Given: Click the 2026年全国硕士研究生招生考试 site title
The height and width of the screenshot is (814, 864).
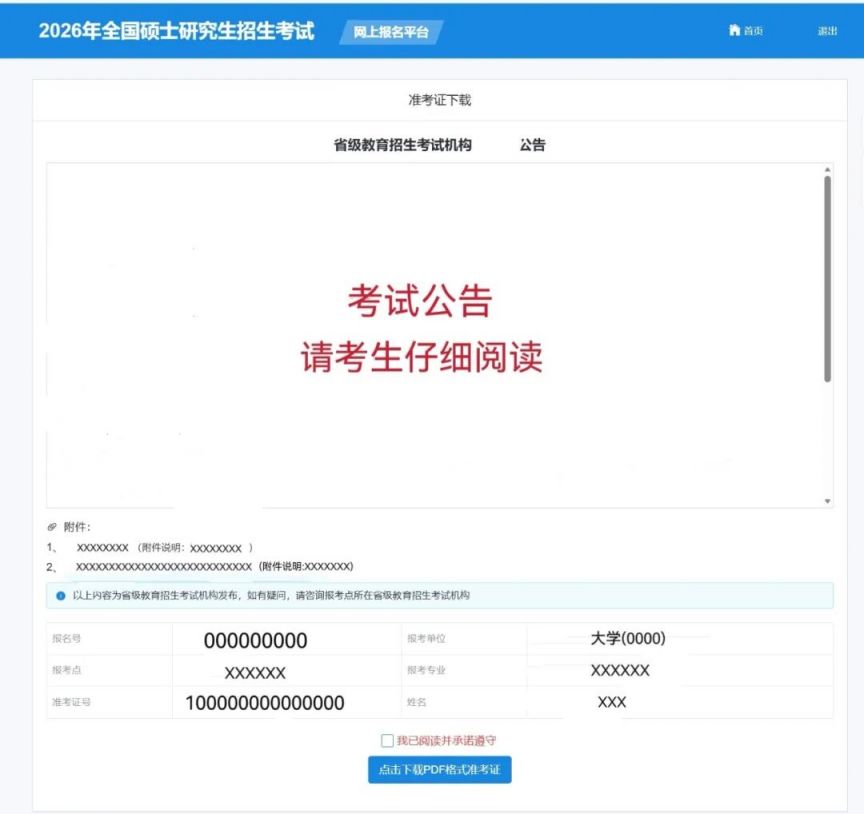Looking at the screenshot, I should (x=175, y=31).
